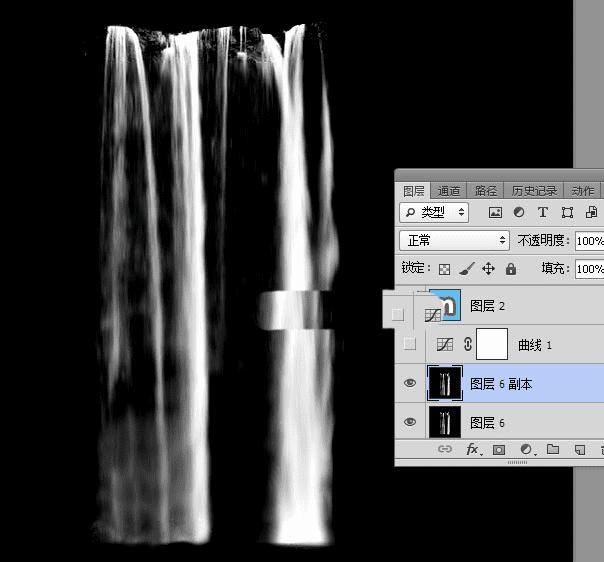The image size is (604, 562).
Task: Select the 曲线 1 white layer mask
Action: 492,344
